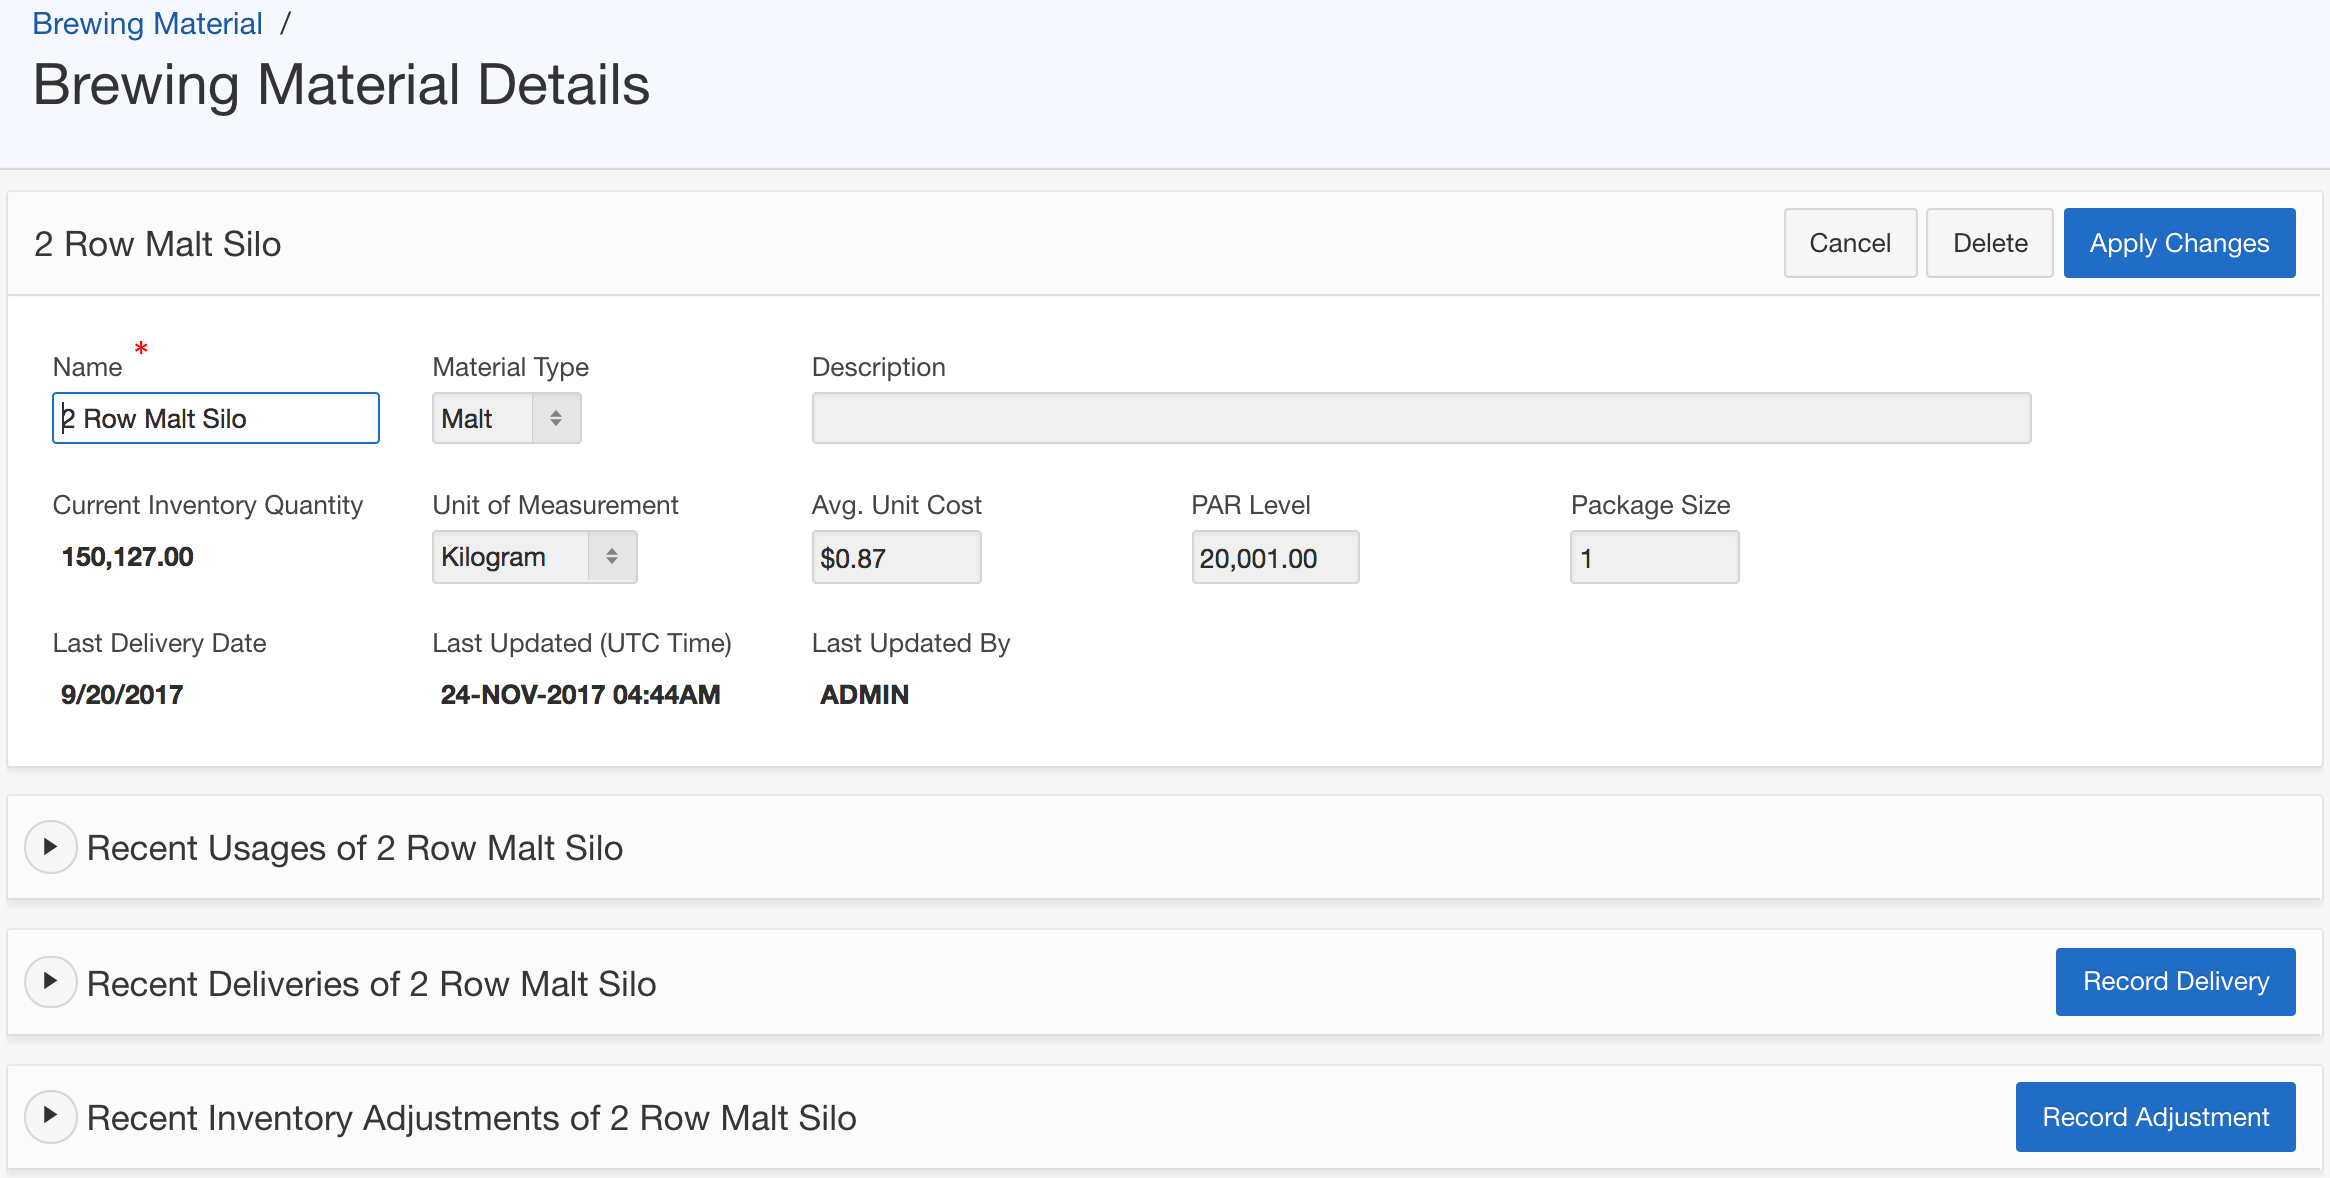Click the Record Delivery button
The width and height of the screenshot is (2330, 1178).
click(x=2175, y=982)
